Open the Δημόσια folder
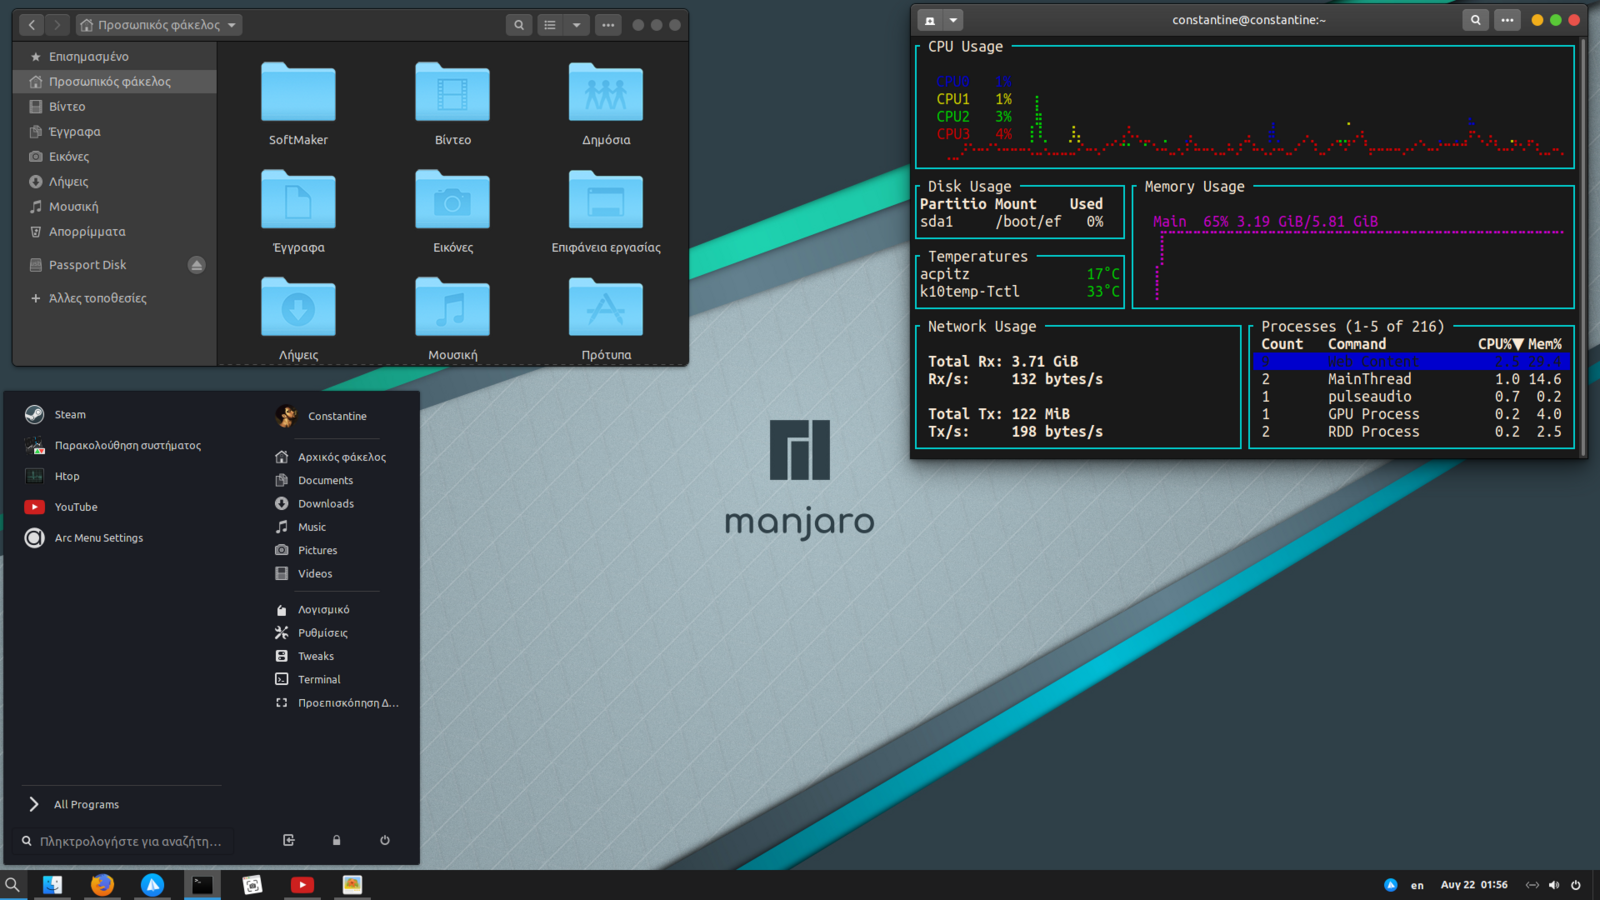The width and height of the screenshot is (1600, 900). point(606,92)
